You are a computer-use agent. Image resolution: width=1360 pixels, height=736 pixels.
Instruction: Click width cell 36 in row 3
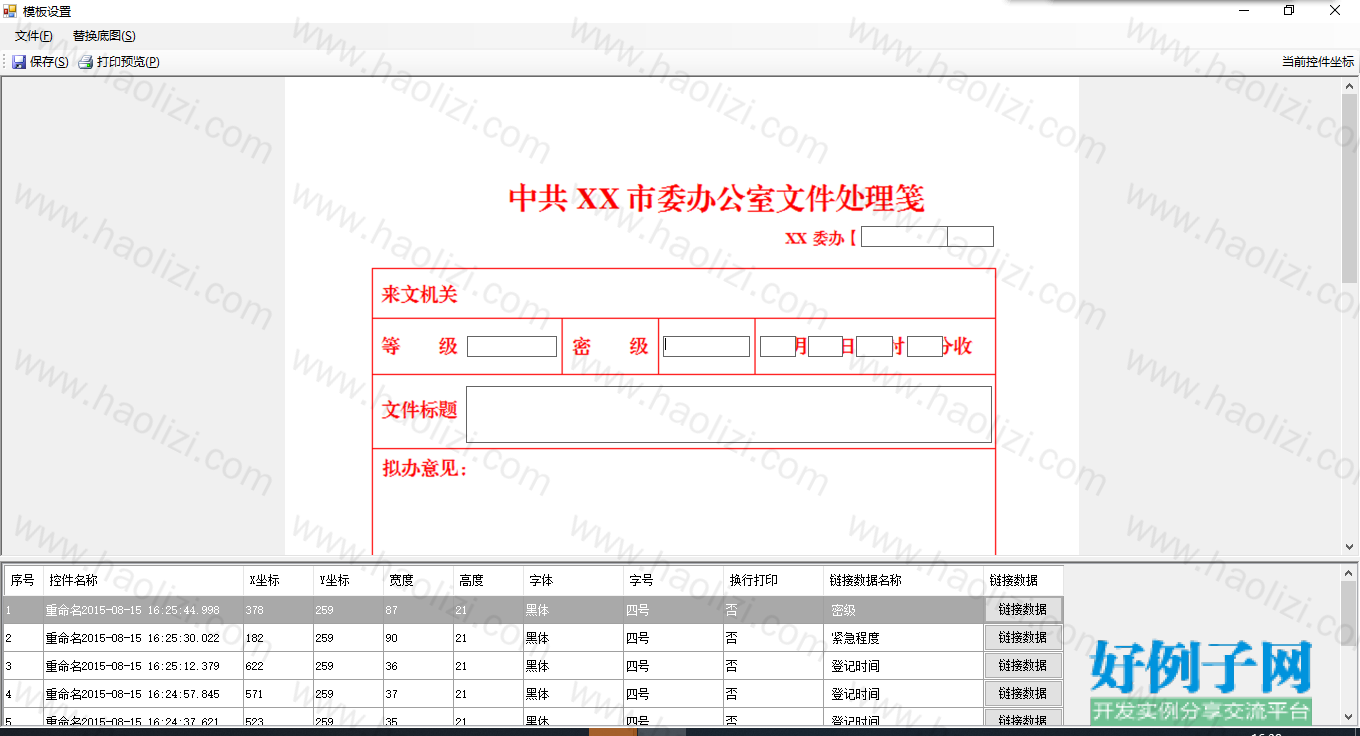point(418,666)
